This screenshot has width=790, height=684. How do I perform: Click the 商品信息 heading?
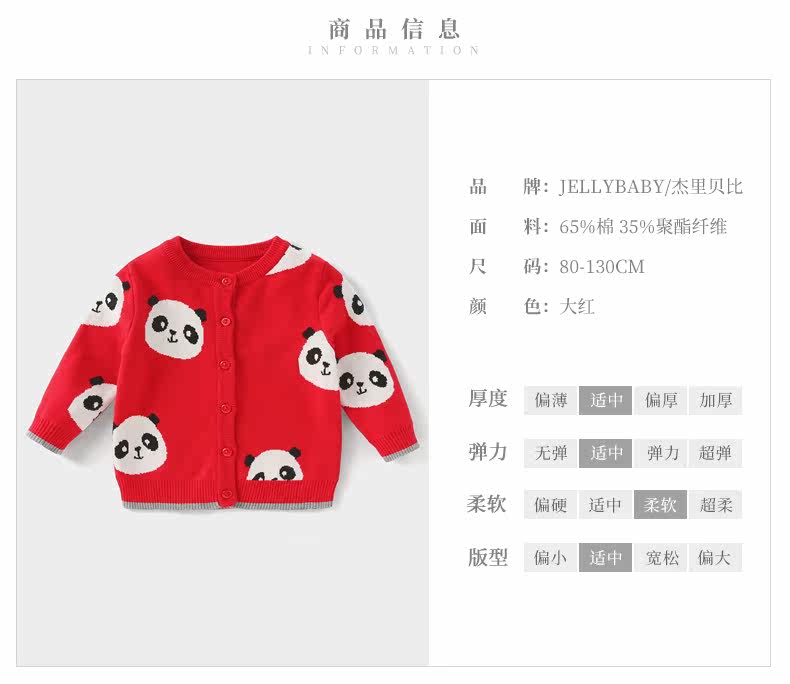pyautogui.click(x=394, y=29)
